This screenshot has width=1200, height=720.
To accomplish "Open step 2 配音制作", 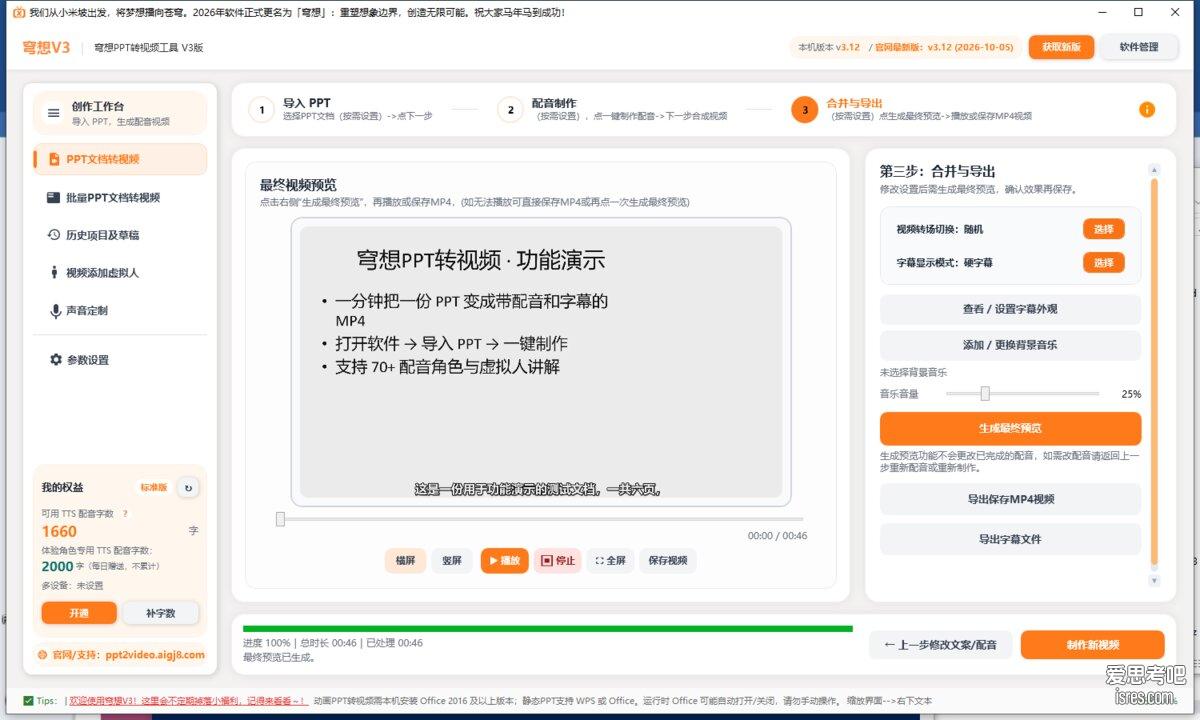I will pyautogui.click(x=612, y=109).
